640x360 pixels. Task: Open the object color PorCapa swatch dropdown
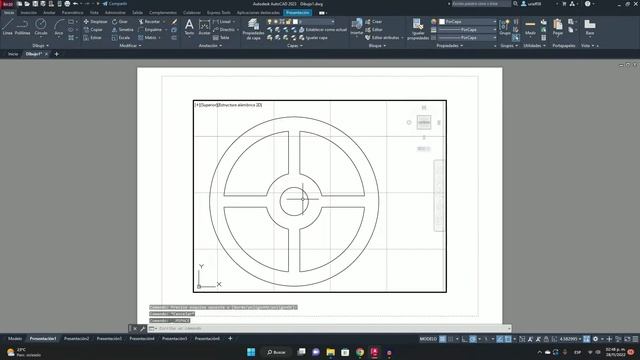467,22
